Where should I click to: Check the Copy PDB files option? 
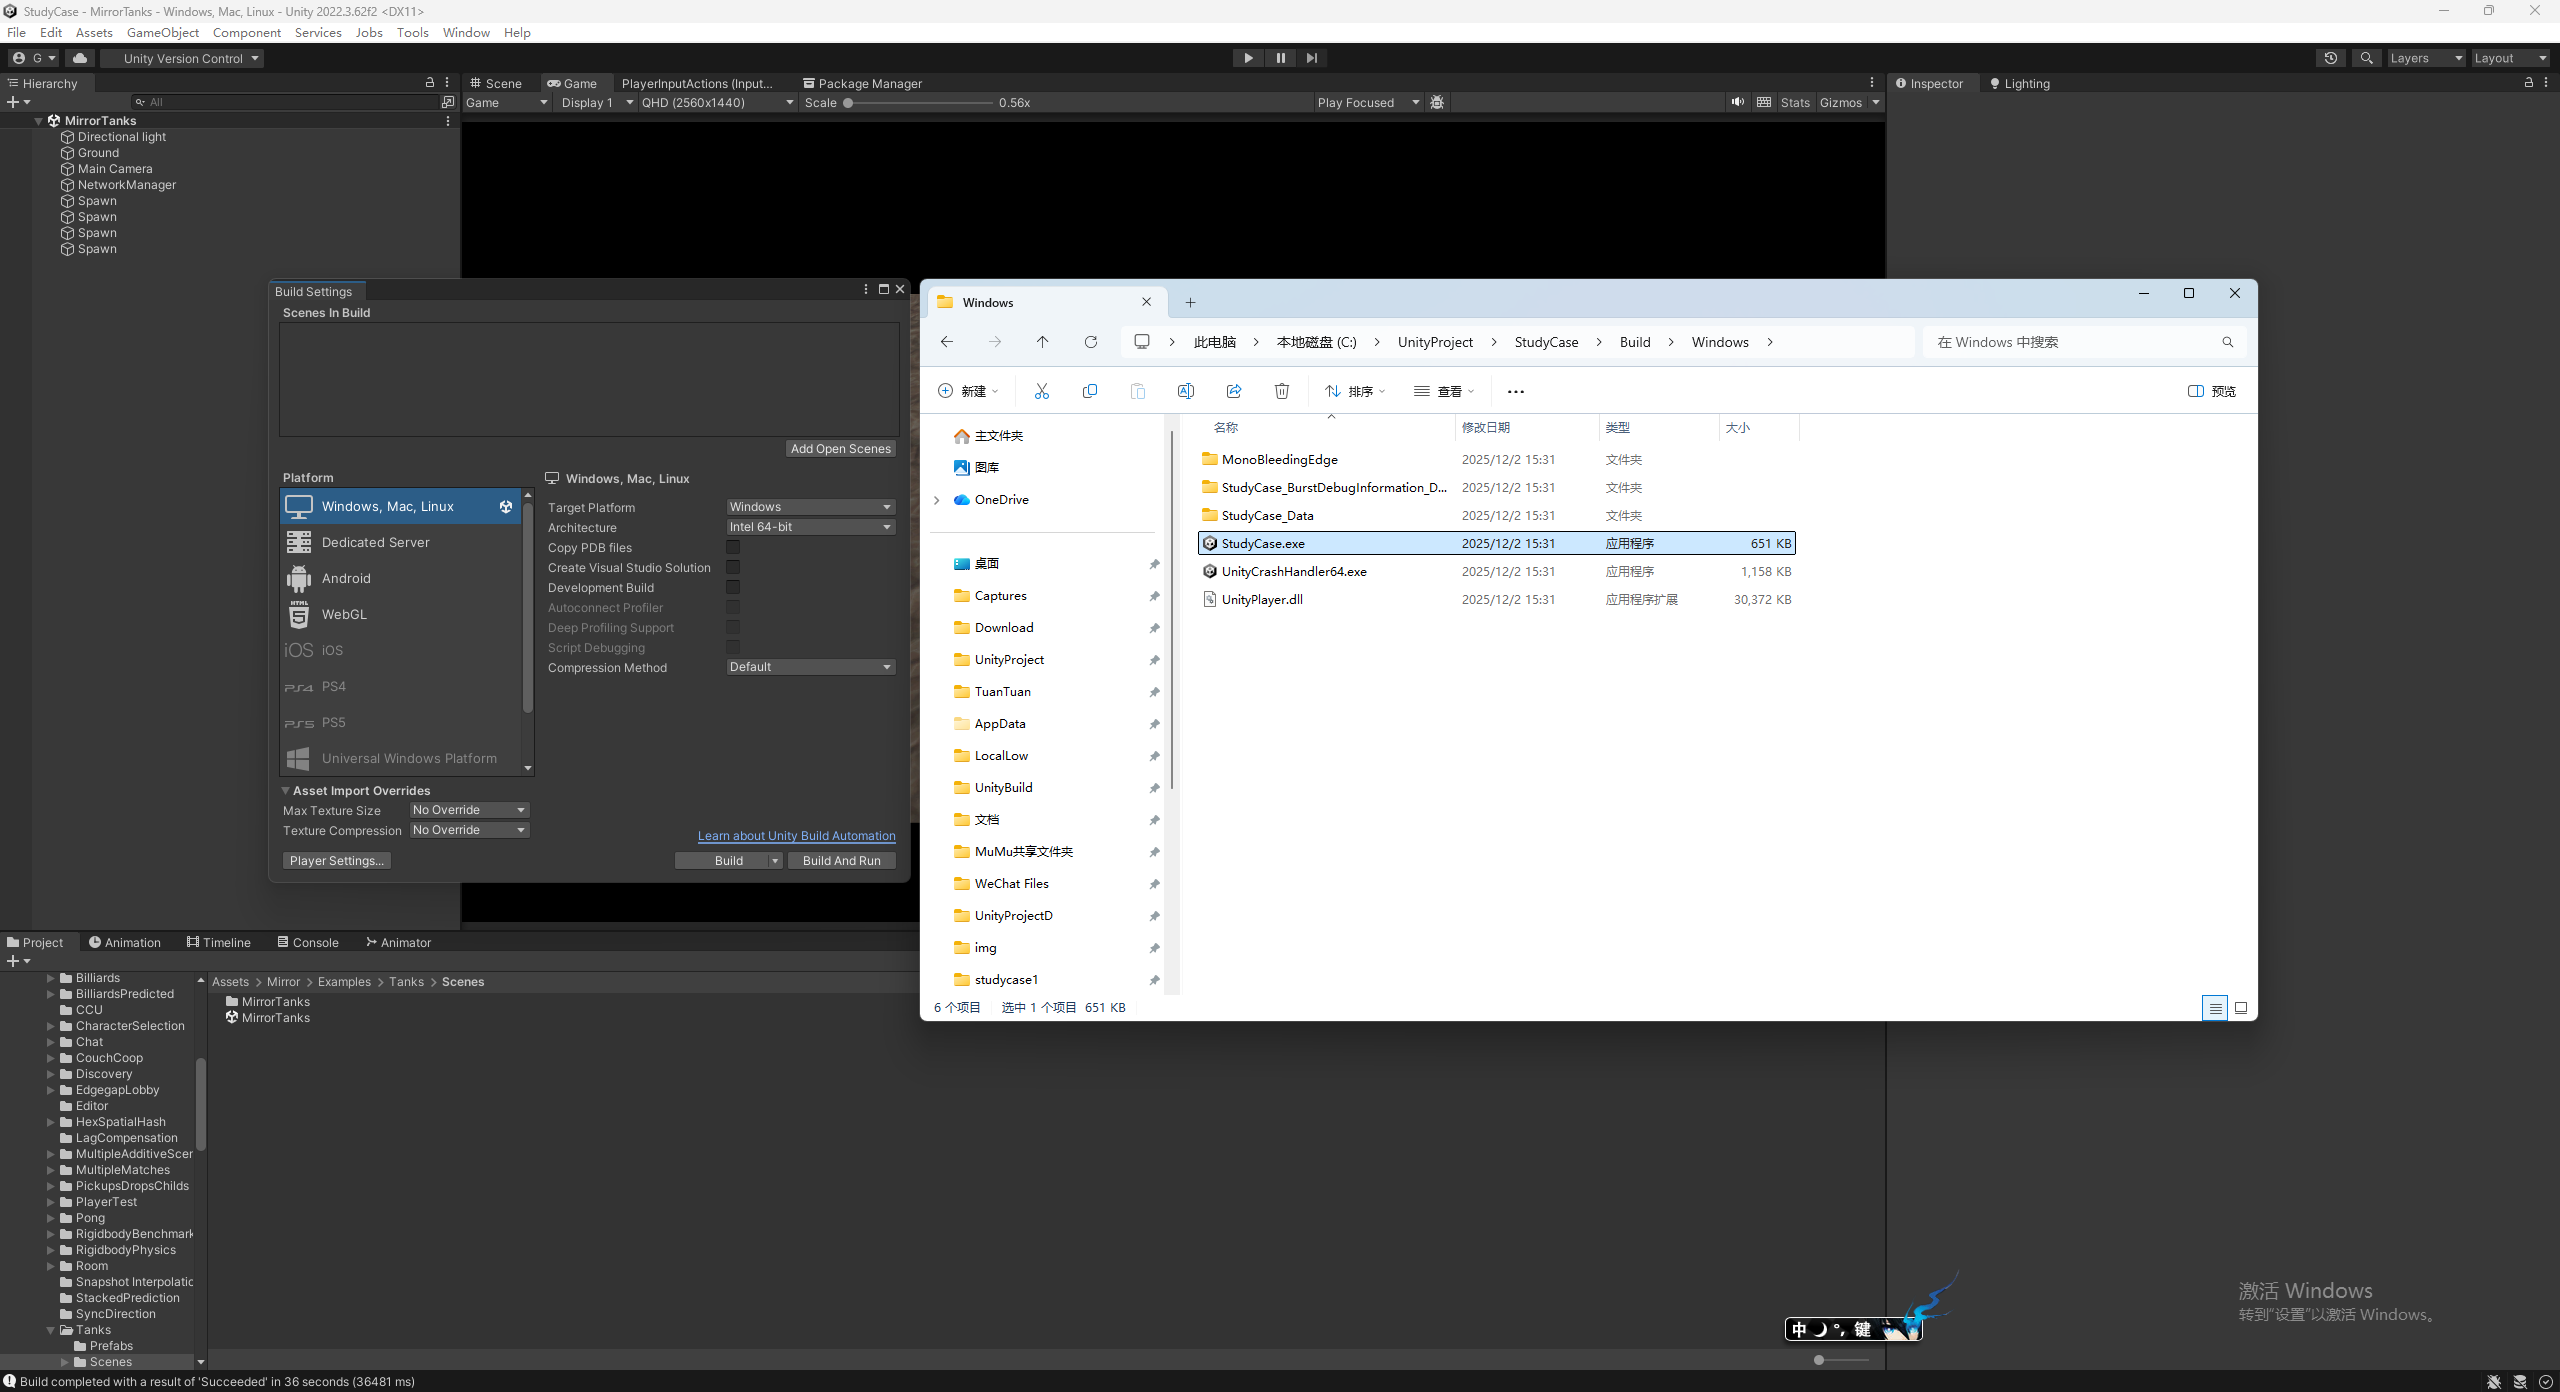click(733, 547)
